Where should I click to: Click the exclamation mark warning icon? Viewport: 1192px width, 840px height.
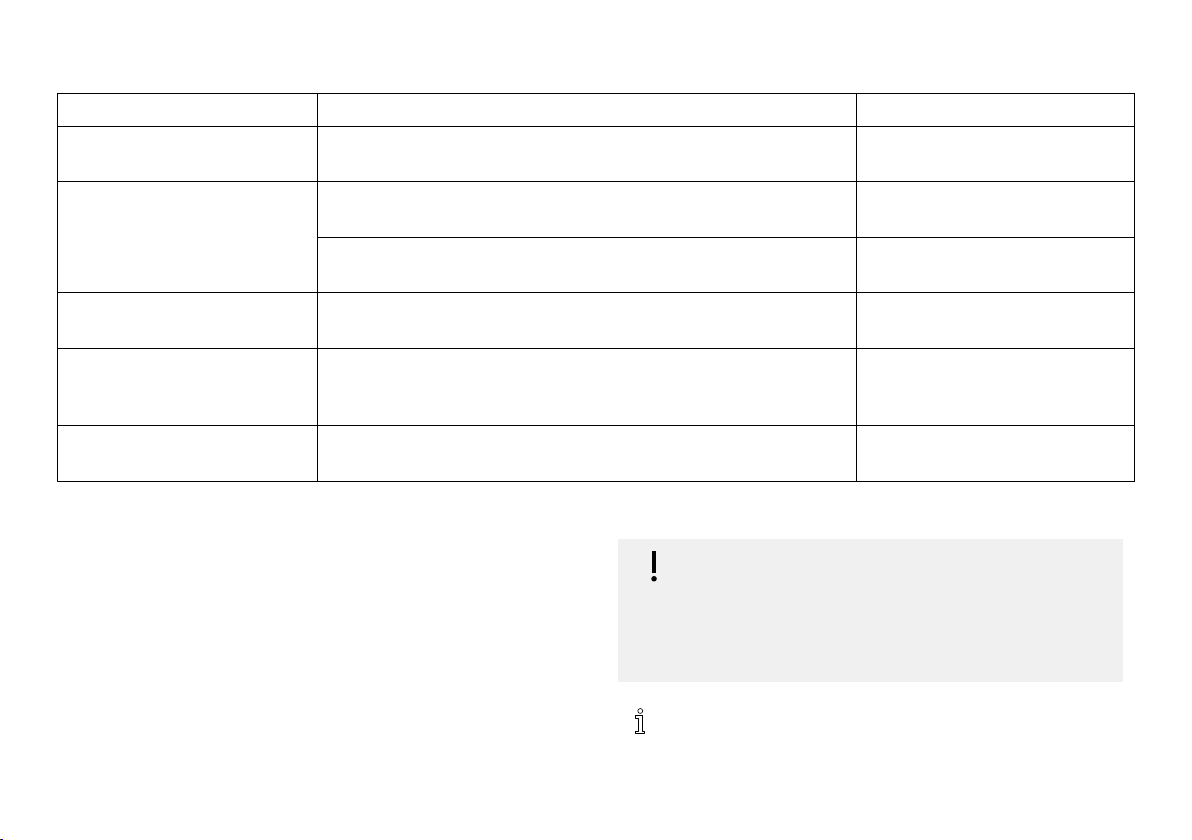654,566
